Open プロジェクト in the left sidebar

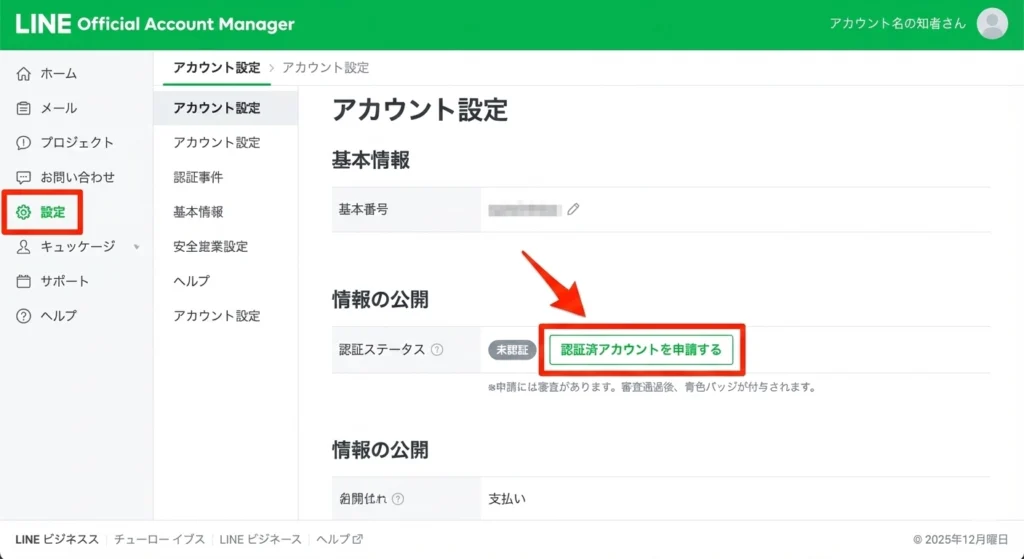[x=77, y=143]
